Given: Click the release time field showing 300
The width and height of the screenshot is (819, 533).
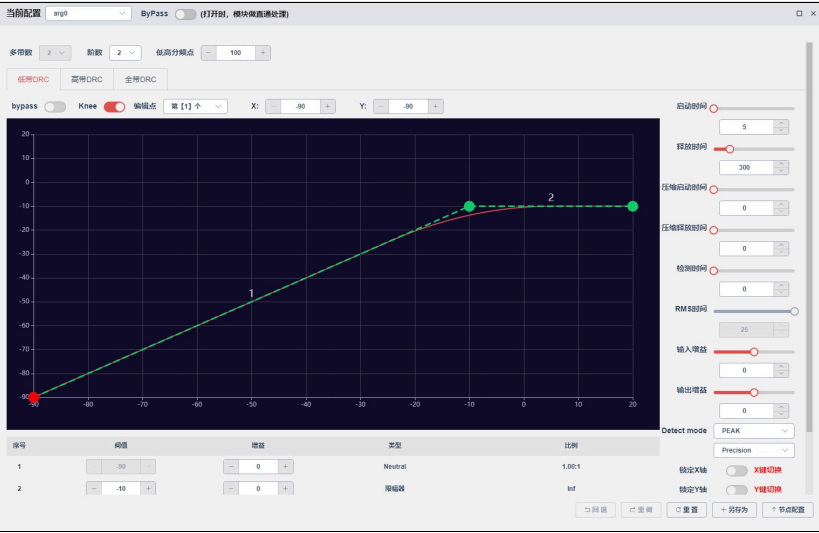Looking at the screenshot, I should [x=746, y=168].
